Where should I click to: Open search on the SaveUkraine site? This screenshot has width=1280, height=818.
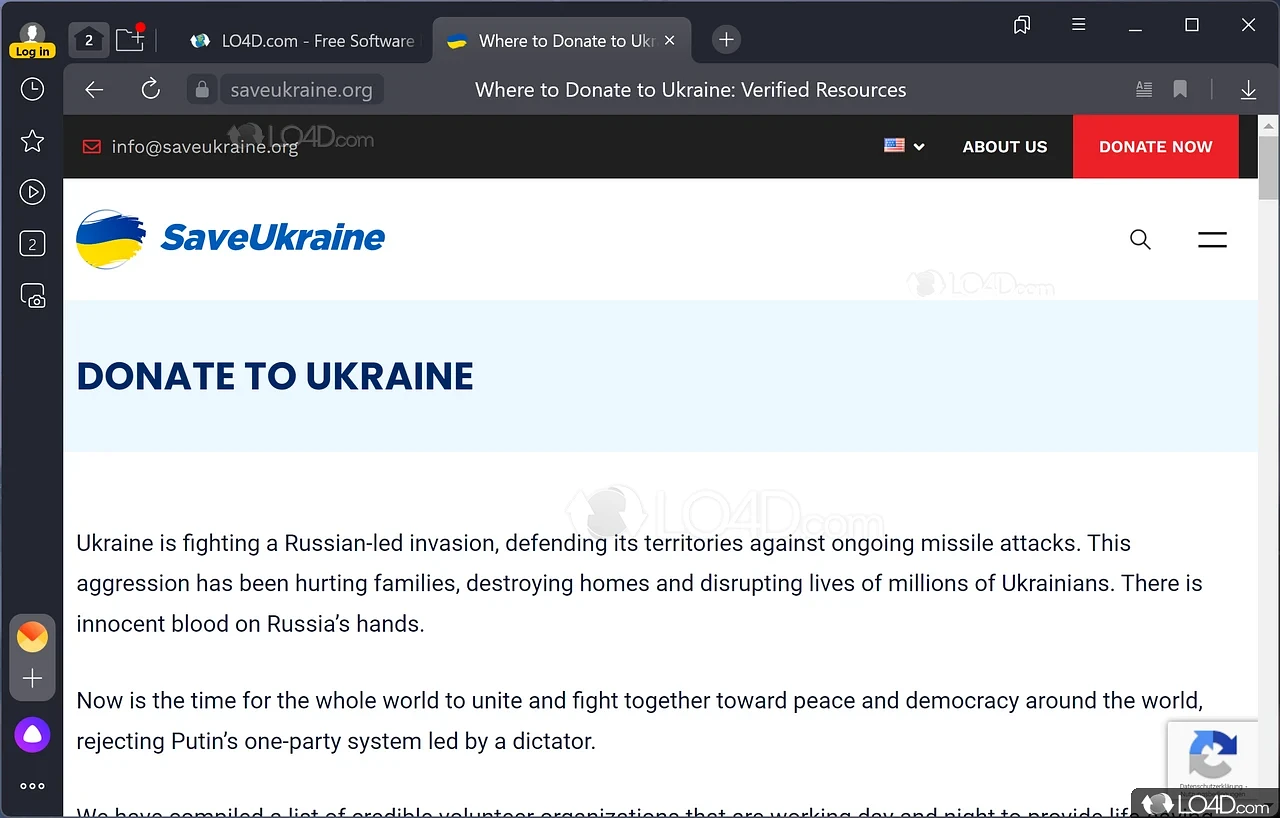pos(1140,239)
